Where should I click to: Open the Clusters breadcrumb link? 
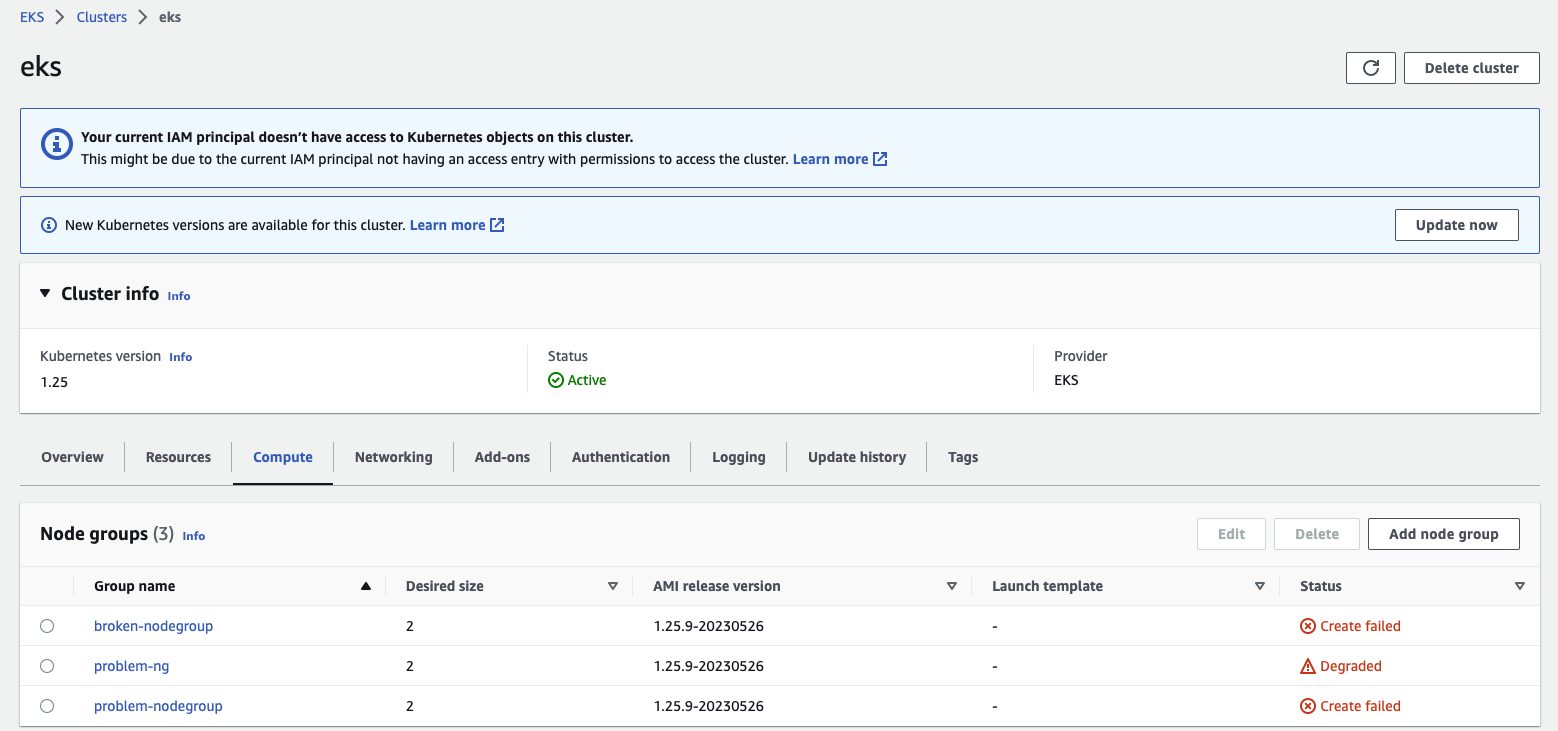point(101,16)
